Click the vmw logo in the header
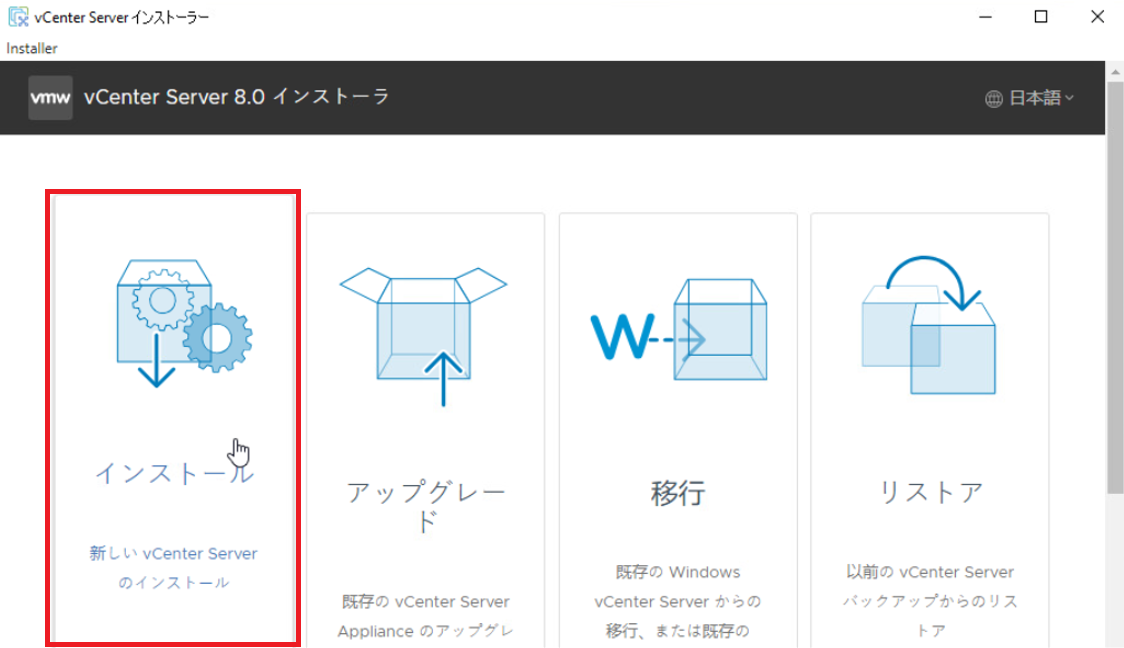1124x648 pixels. coord(50,97)
